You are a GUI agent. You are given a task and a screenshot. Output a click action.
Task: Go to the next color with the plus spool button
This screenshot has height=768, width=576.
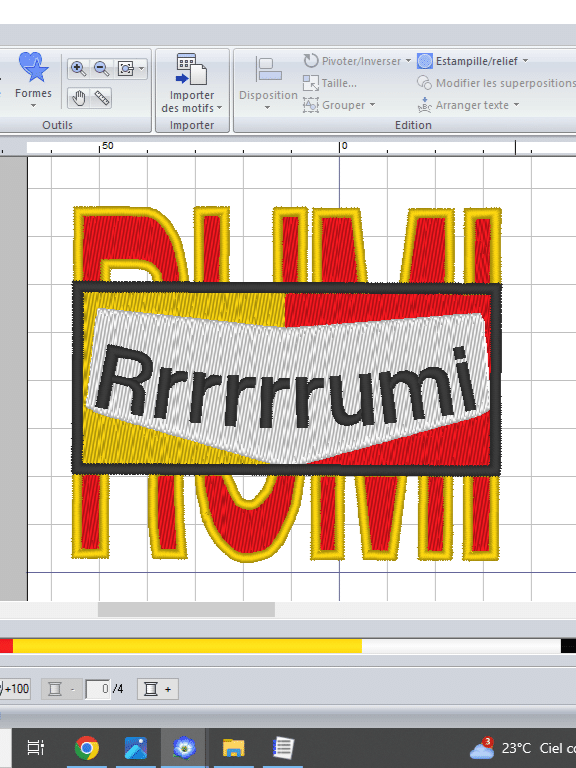click(157, 689)
